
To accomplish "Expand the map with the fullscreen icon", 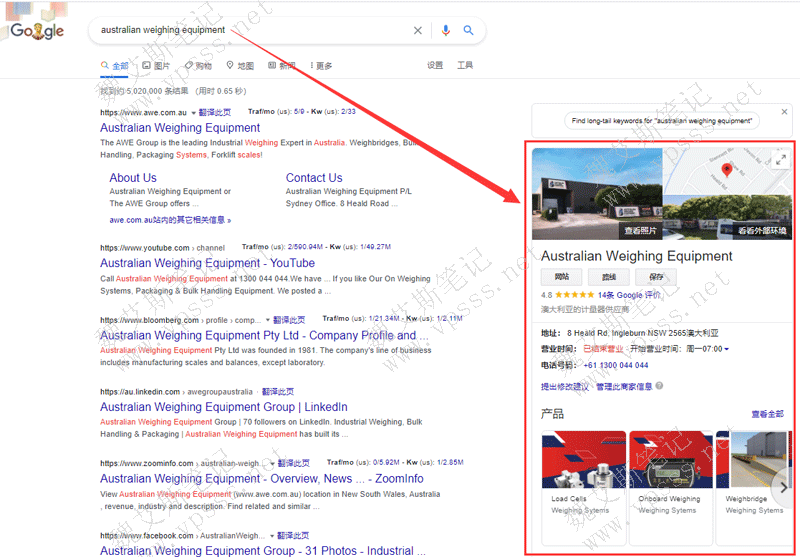I will pyautogui.click(x=781, y=160).
